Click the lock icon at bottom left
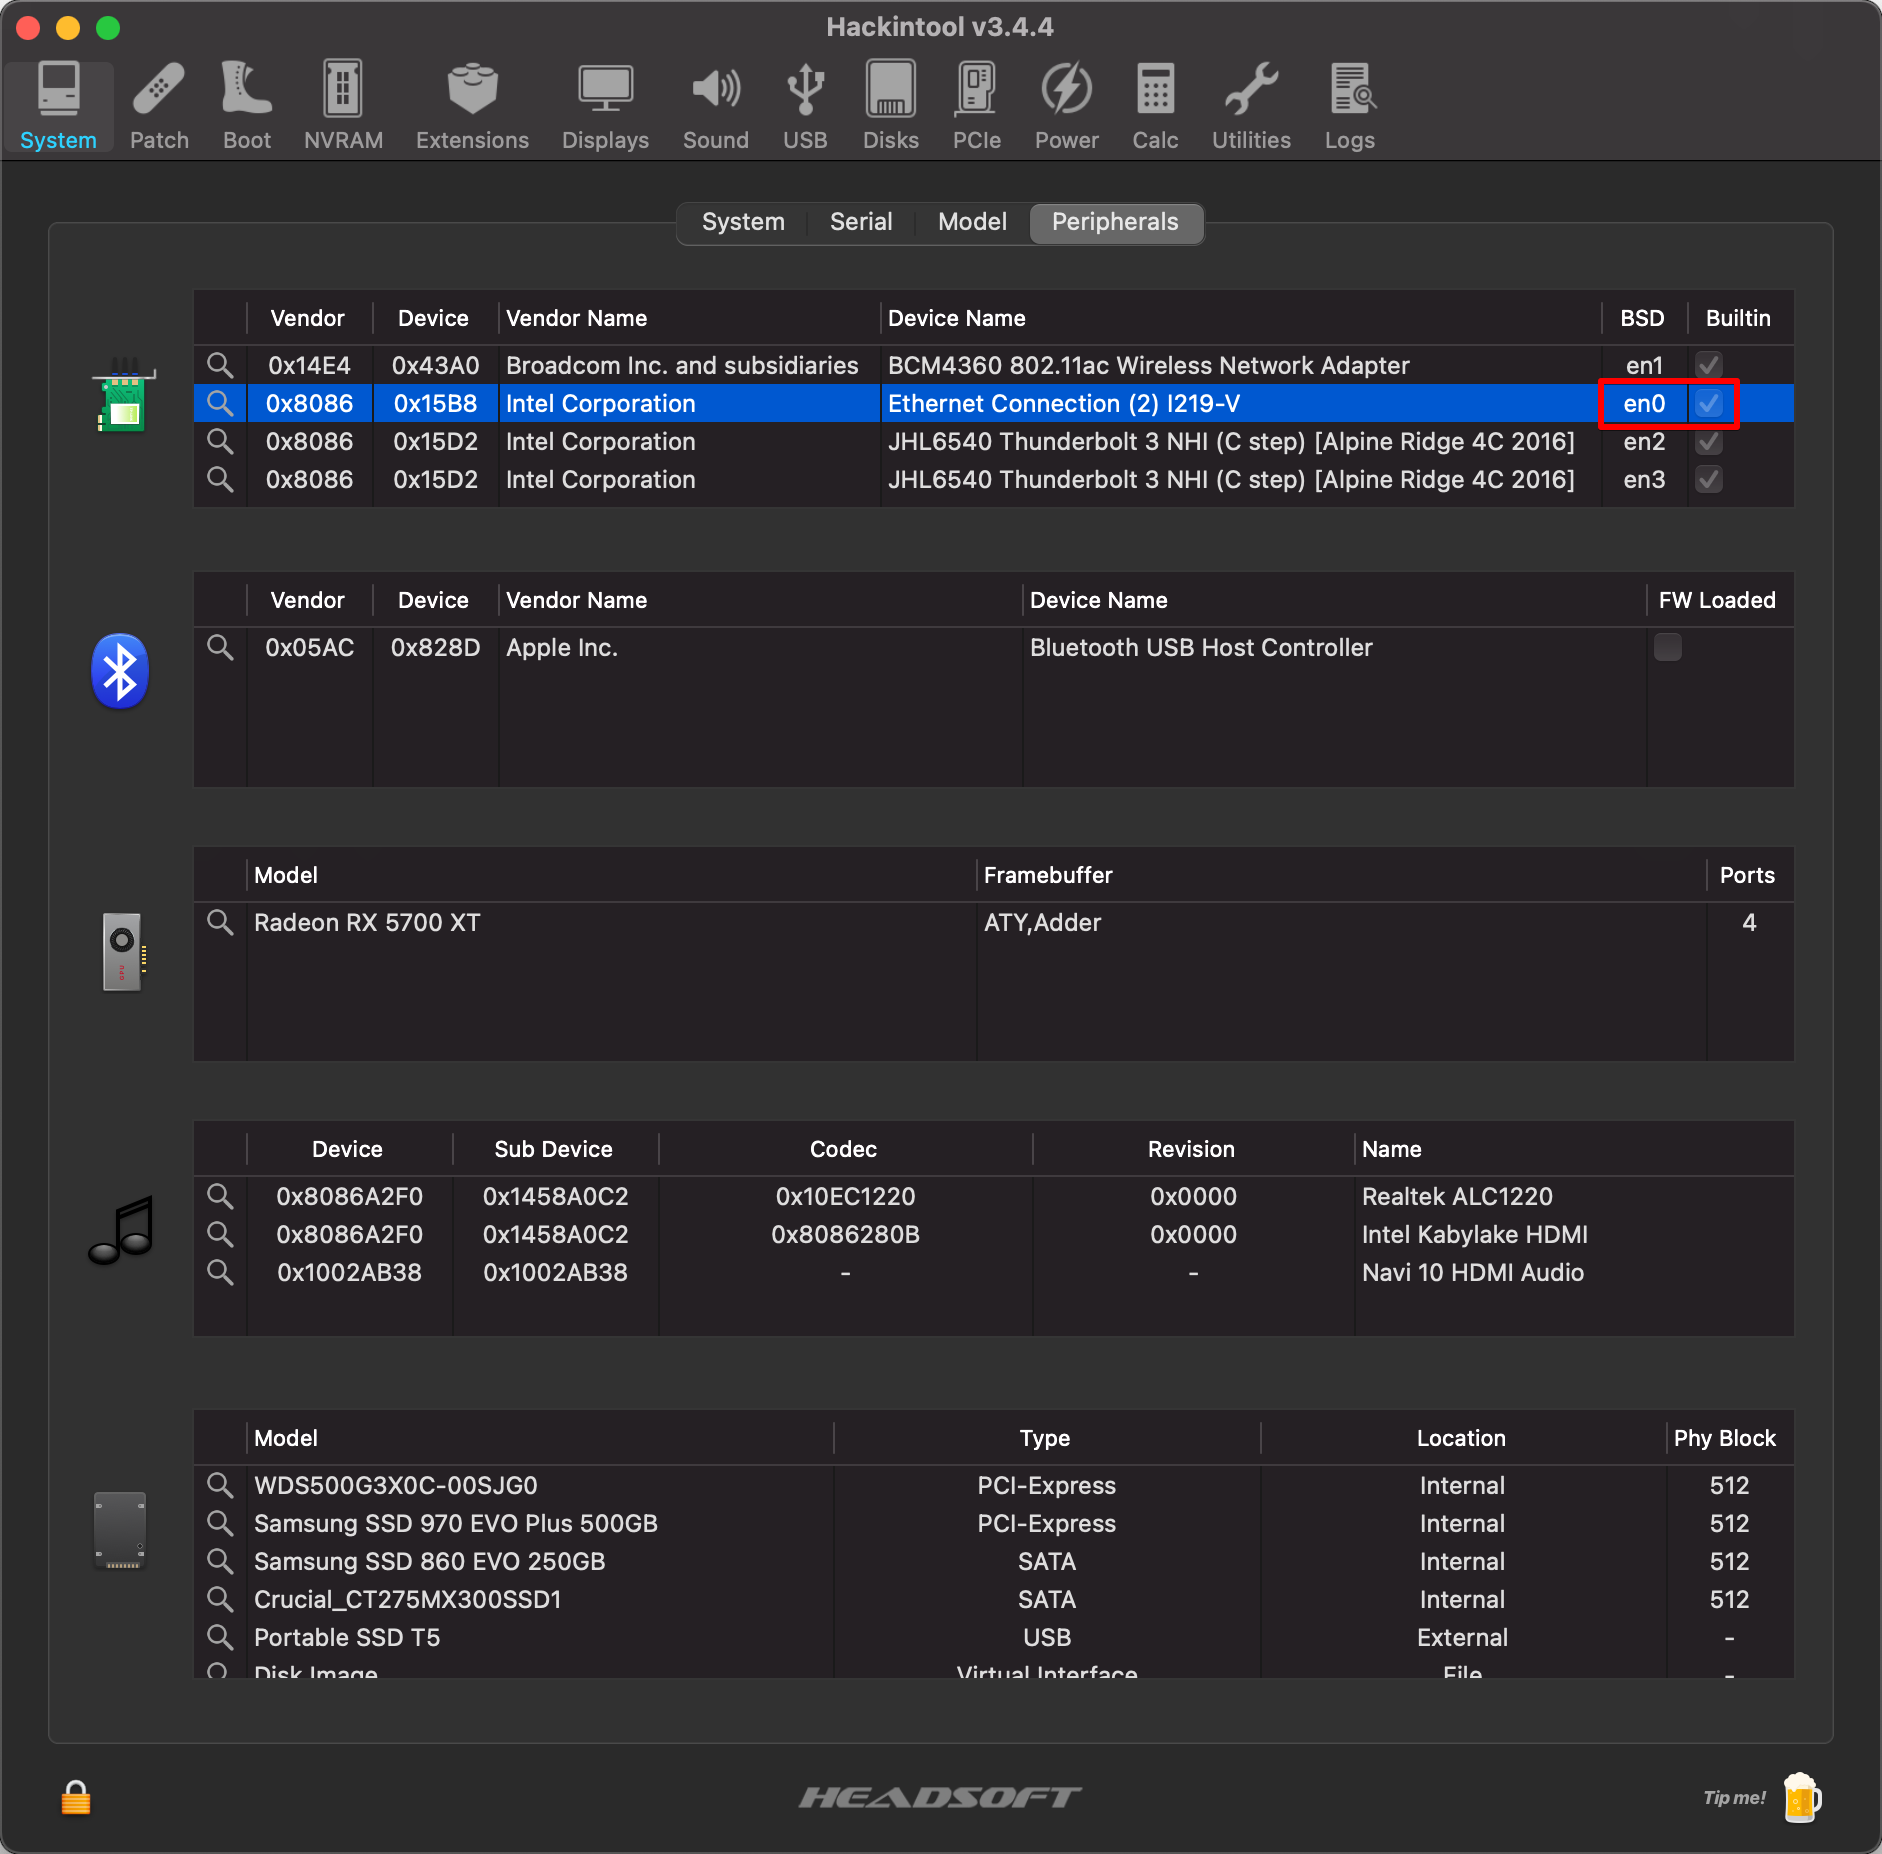 [x=76, y=1797]
